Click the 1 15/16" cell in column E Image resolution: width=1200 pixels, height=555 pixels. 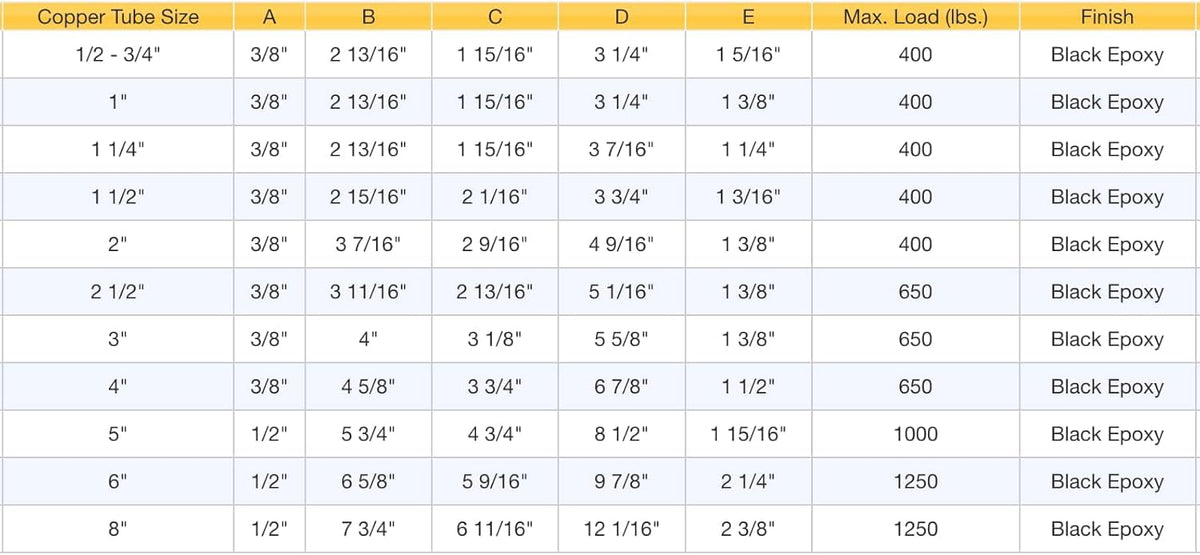coord(748,434)
